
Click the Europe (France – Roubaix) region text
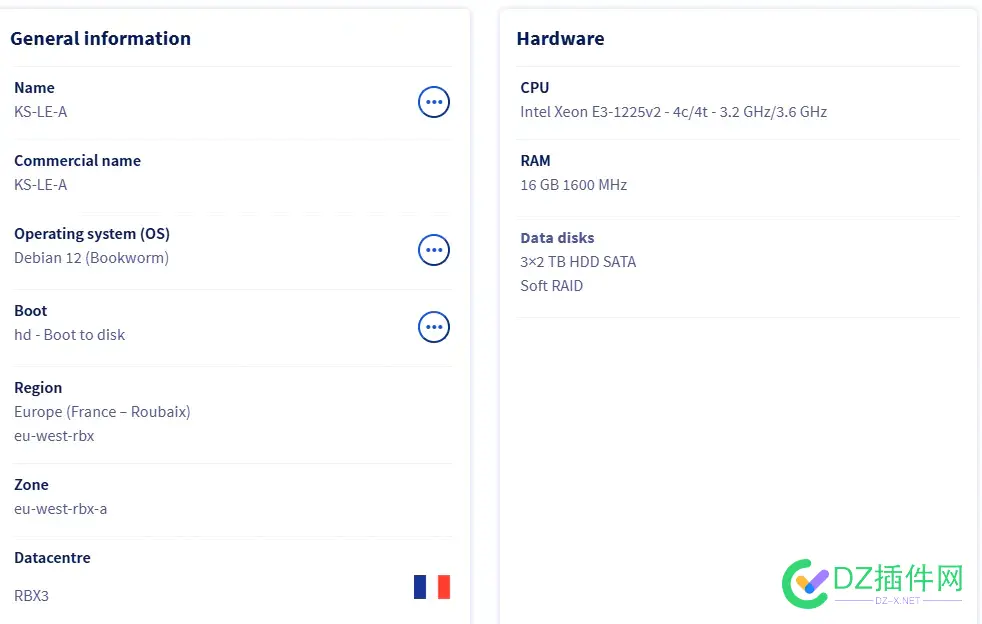click(x=102, y=412)
